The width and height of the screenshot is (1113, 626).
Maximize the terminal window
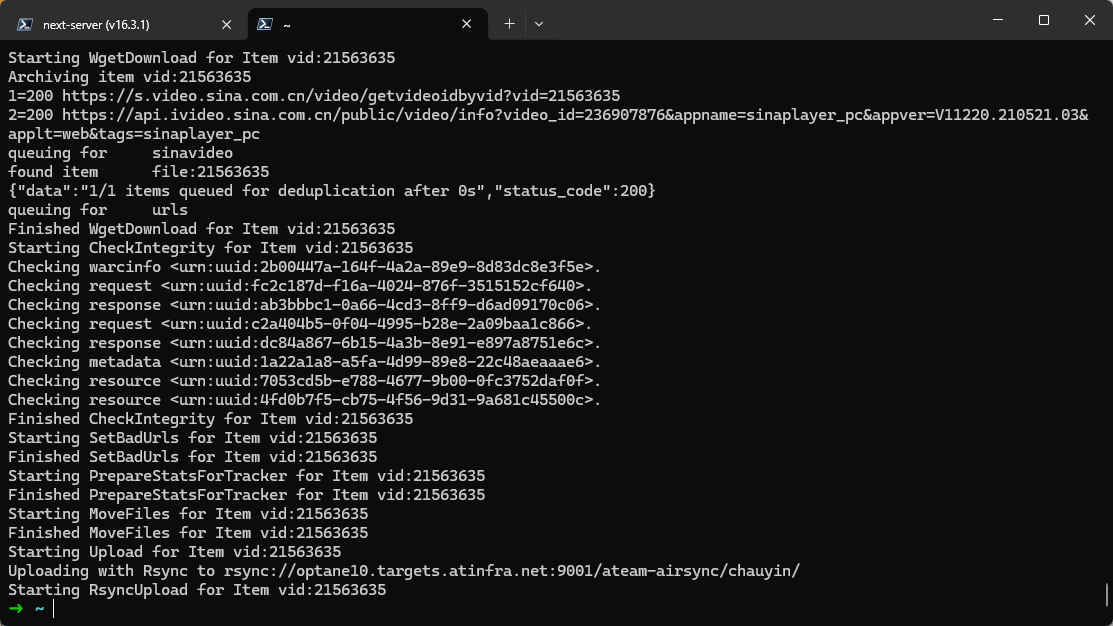1043,20
